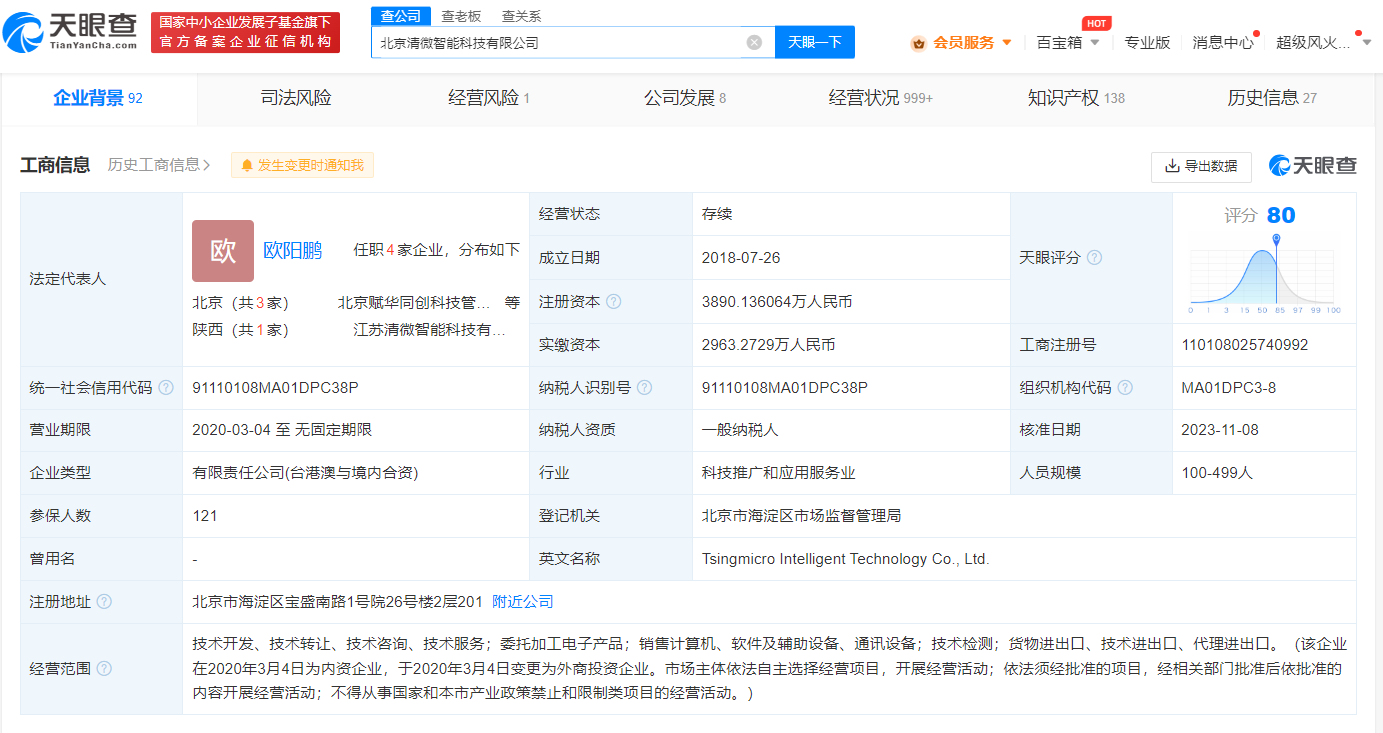1383x733 pixels.
Task: Open the 专业版 link
Action: tap(1147, 42)
